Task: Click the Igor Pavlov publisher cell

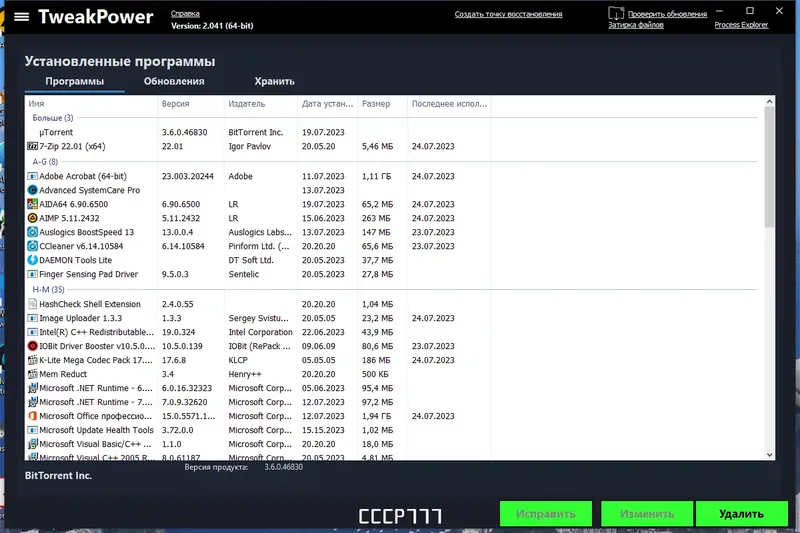Action: click(249, 146)
